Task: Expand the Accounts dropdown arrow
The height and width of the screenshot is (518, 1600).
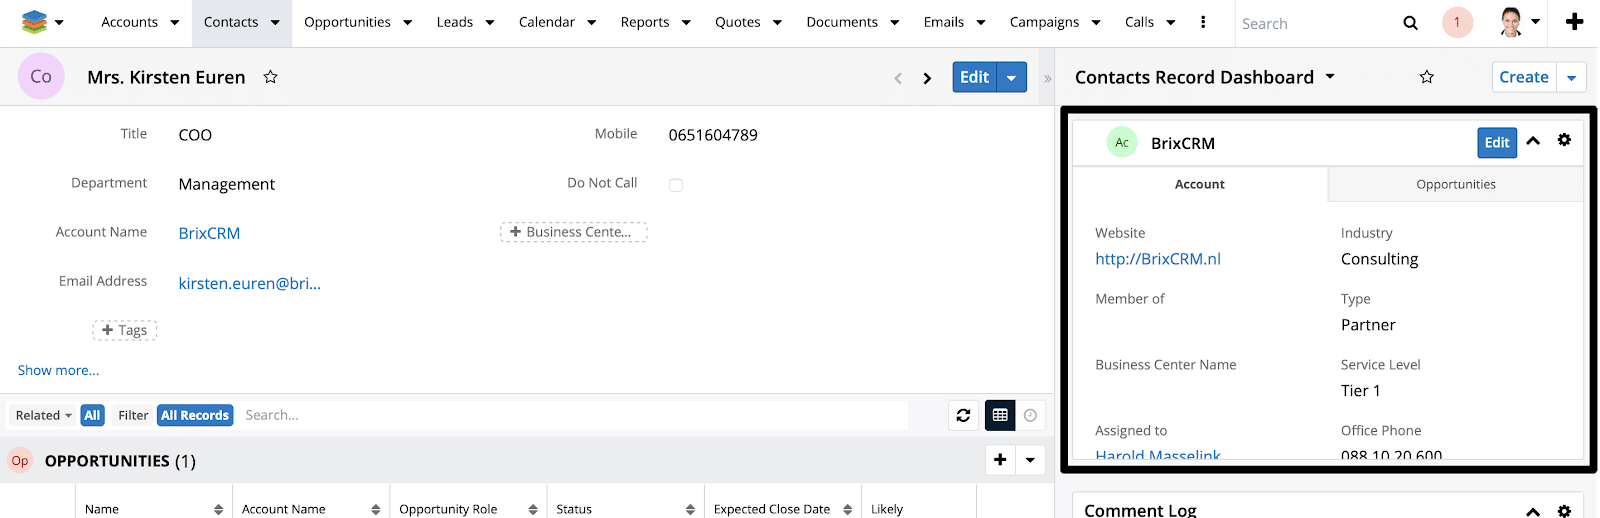Action: coord(175,23)
